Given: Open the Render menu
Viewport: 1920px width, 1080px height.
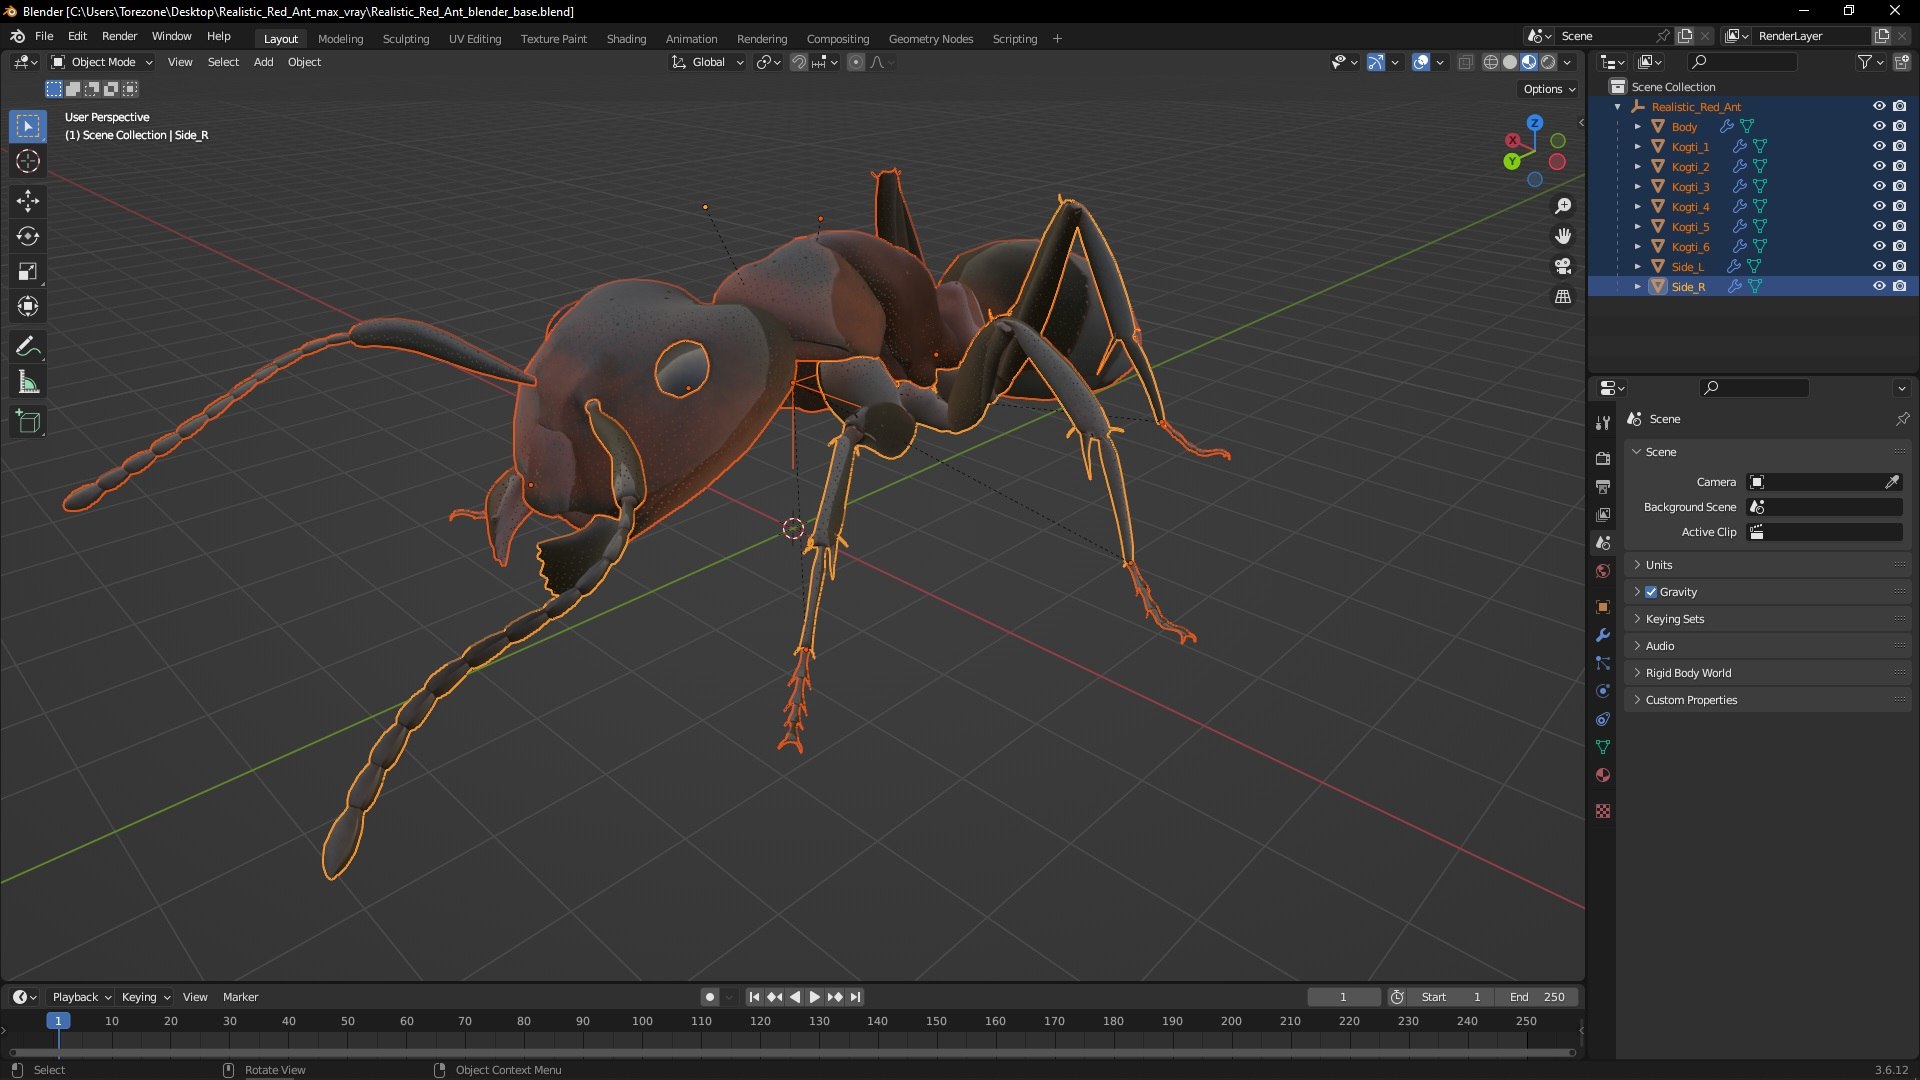Looking at the screenshot, I should [x=119, y=36].
